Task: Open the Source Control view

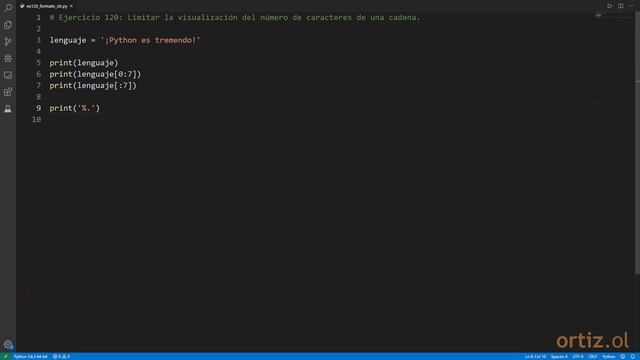Action: pyautogui.click(x=8, y=42)
